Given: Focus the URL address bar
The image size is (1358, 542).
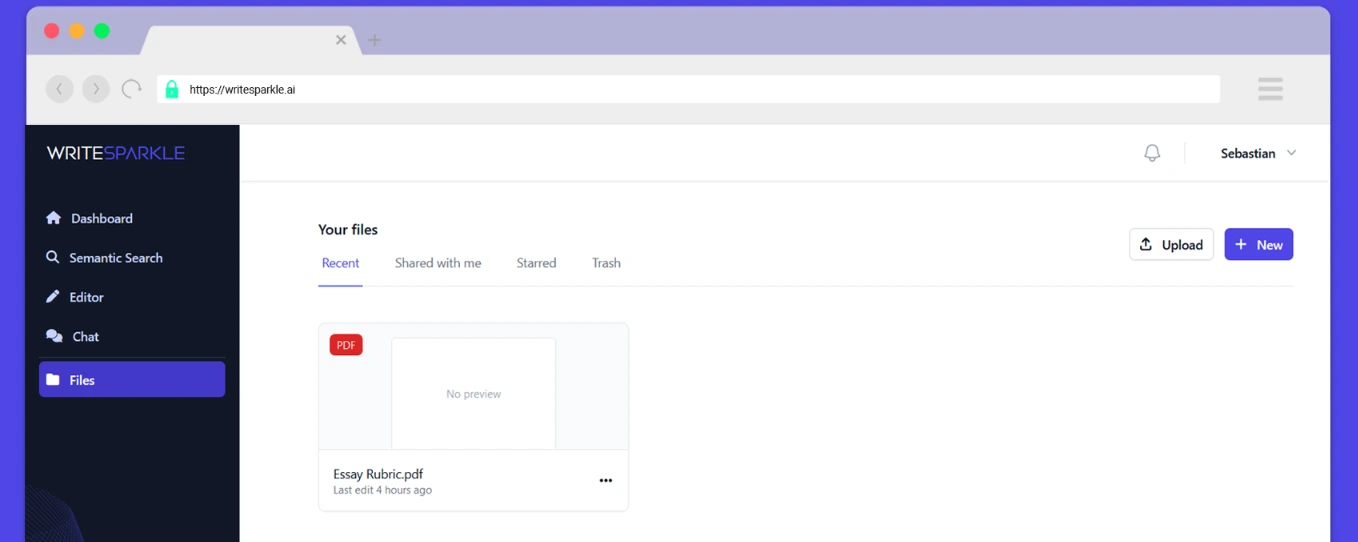Looking at the screenshot, I should point(688,89).
